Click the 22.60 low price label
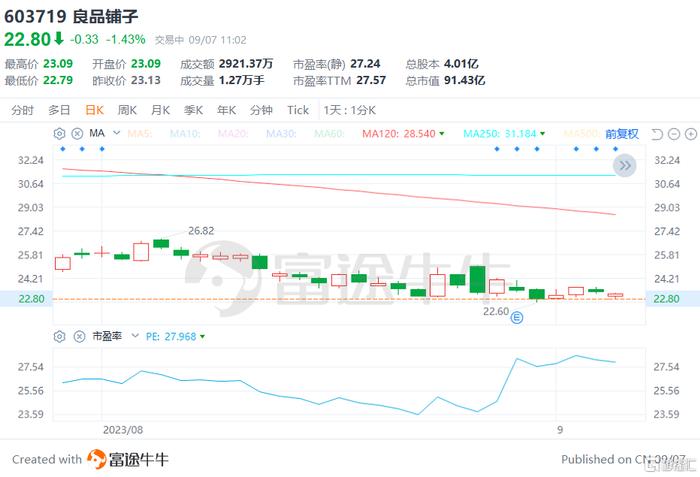The height and width of the screenshot is (477, 700). click(x=496, y=311)
